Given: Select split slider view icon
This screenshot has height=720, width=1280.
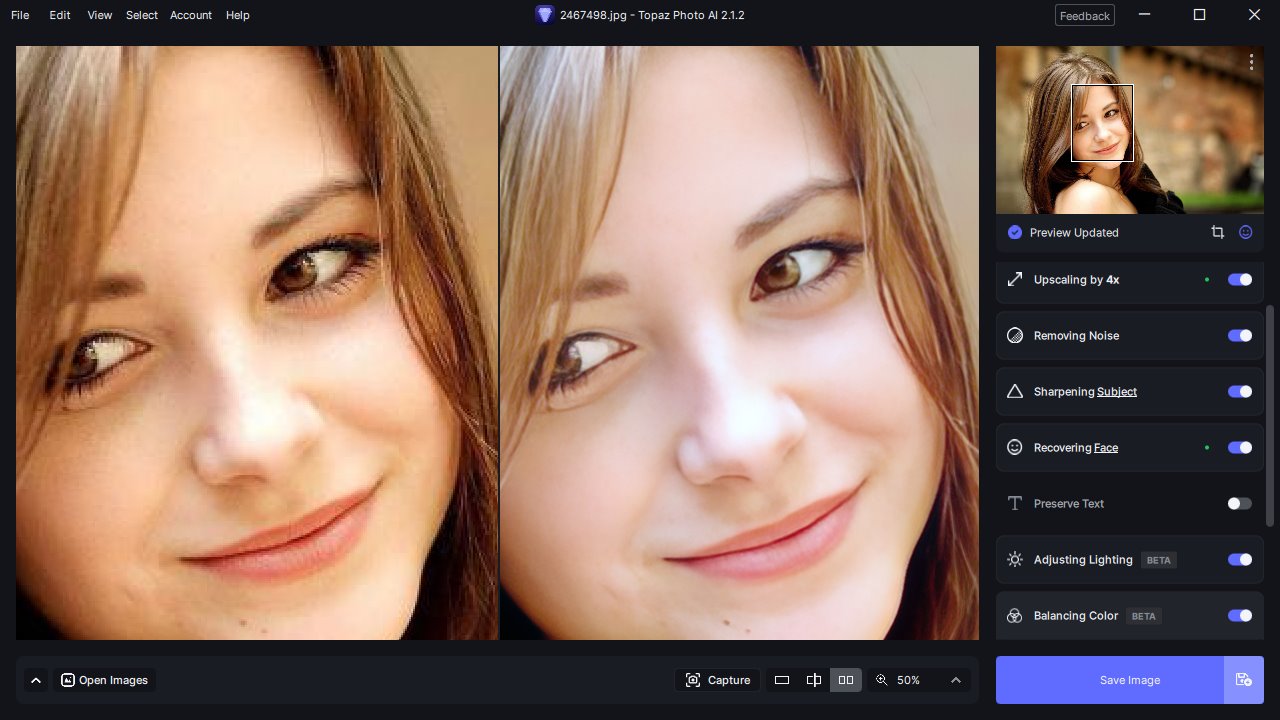Looking at the screenshot, I should tap(814, 680).
